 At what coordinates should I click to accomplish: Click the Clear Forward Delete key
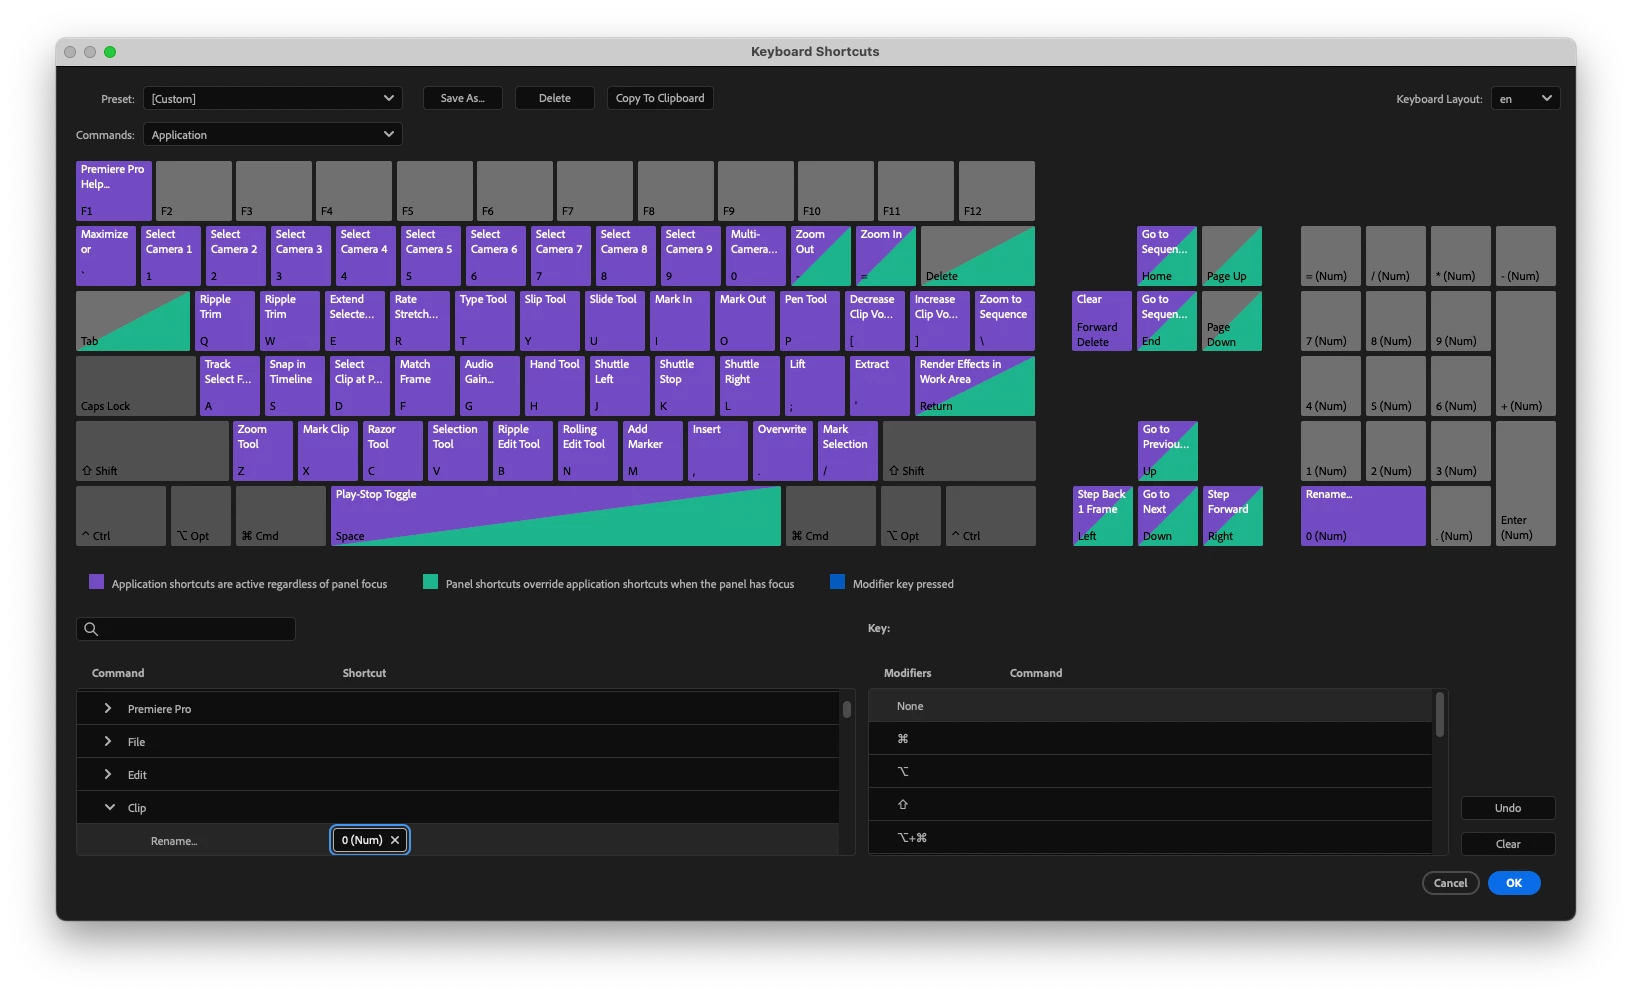tap(1102, 321)
